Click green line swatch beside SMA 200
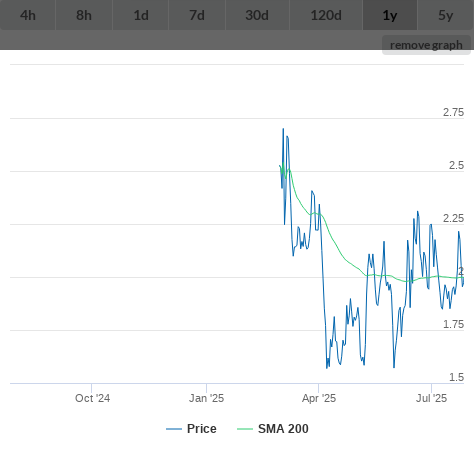 [245, 429]
